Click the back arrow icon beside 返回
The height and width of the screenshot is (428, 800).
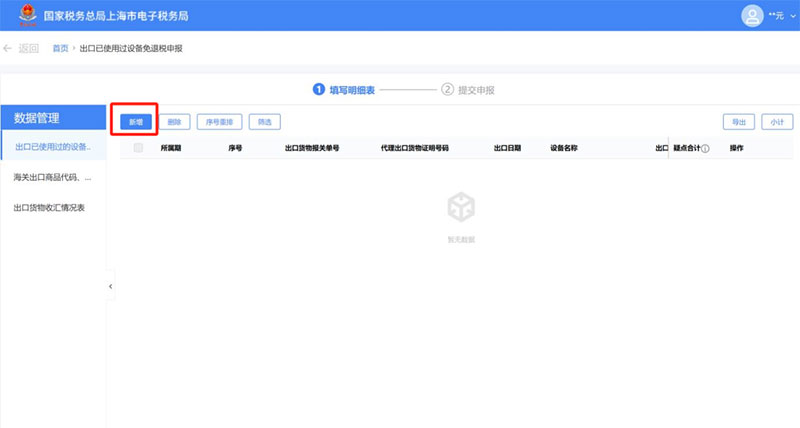[9, 48]
